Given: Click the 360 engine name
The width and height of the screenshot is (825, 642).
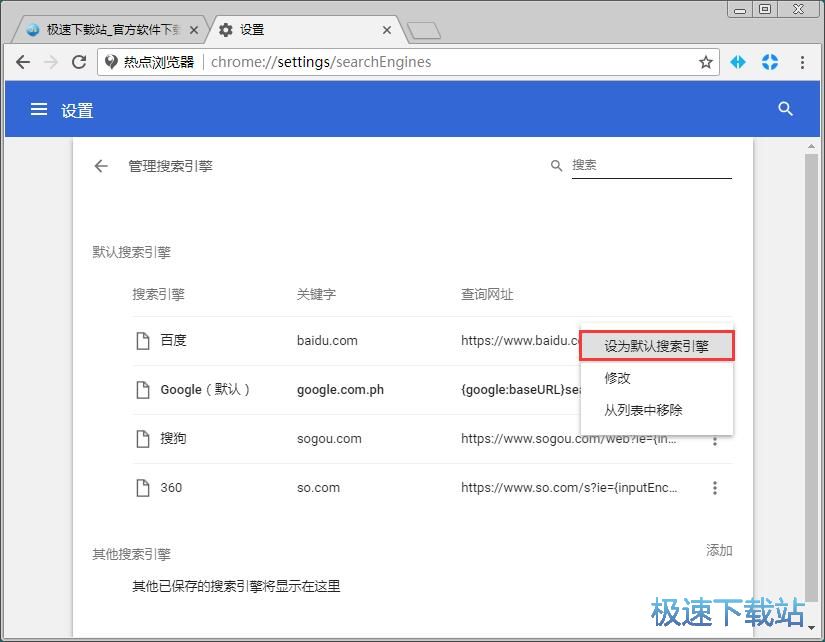Looking at the screenshot, I should pos(171,488).
